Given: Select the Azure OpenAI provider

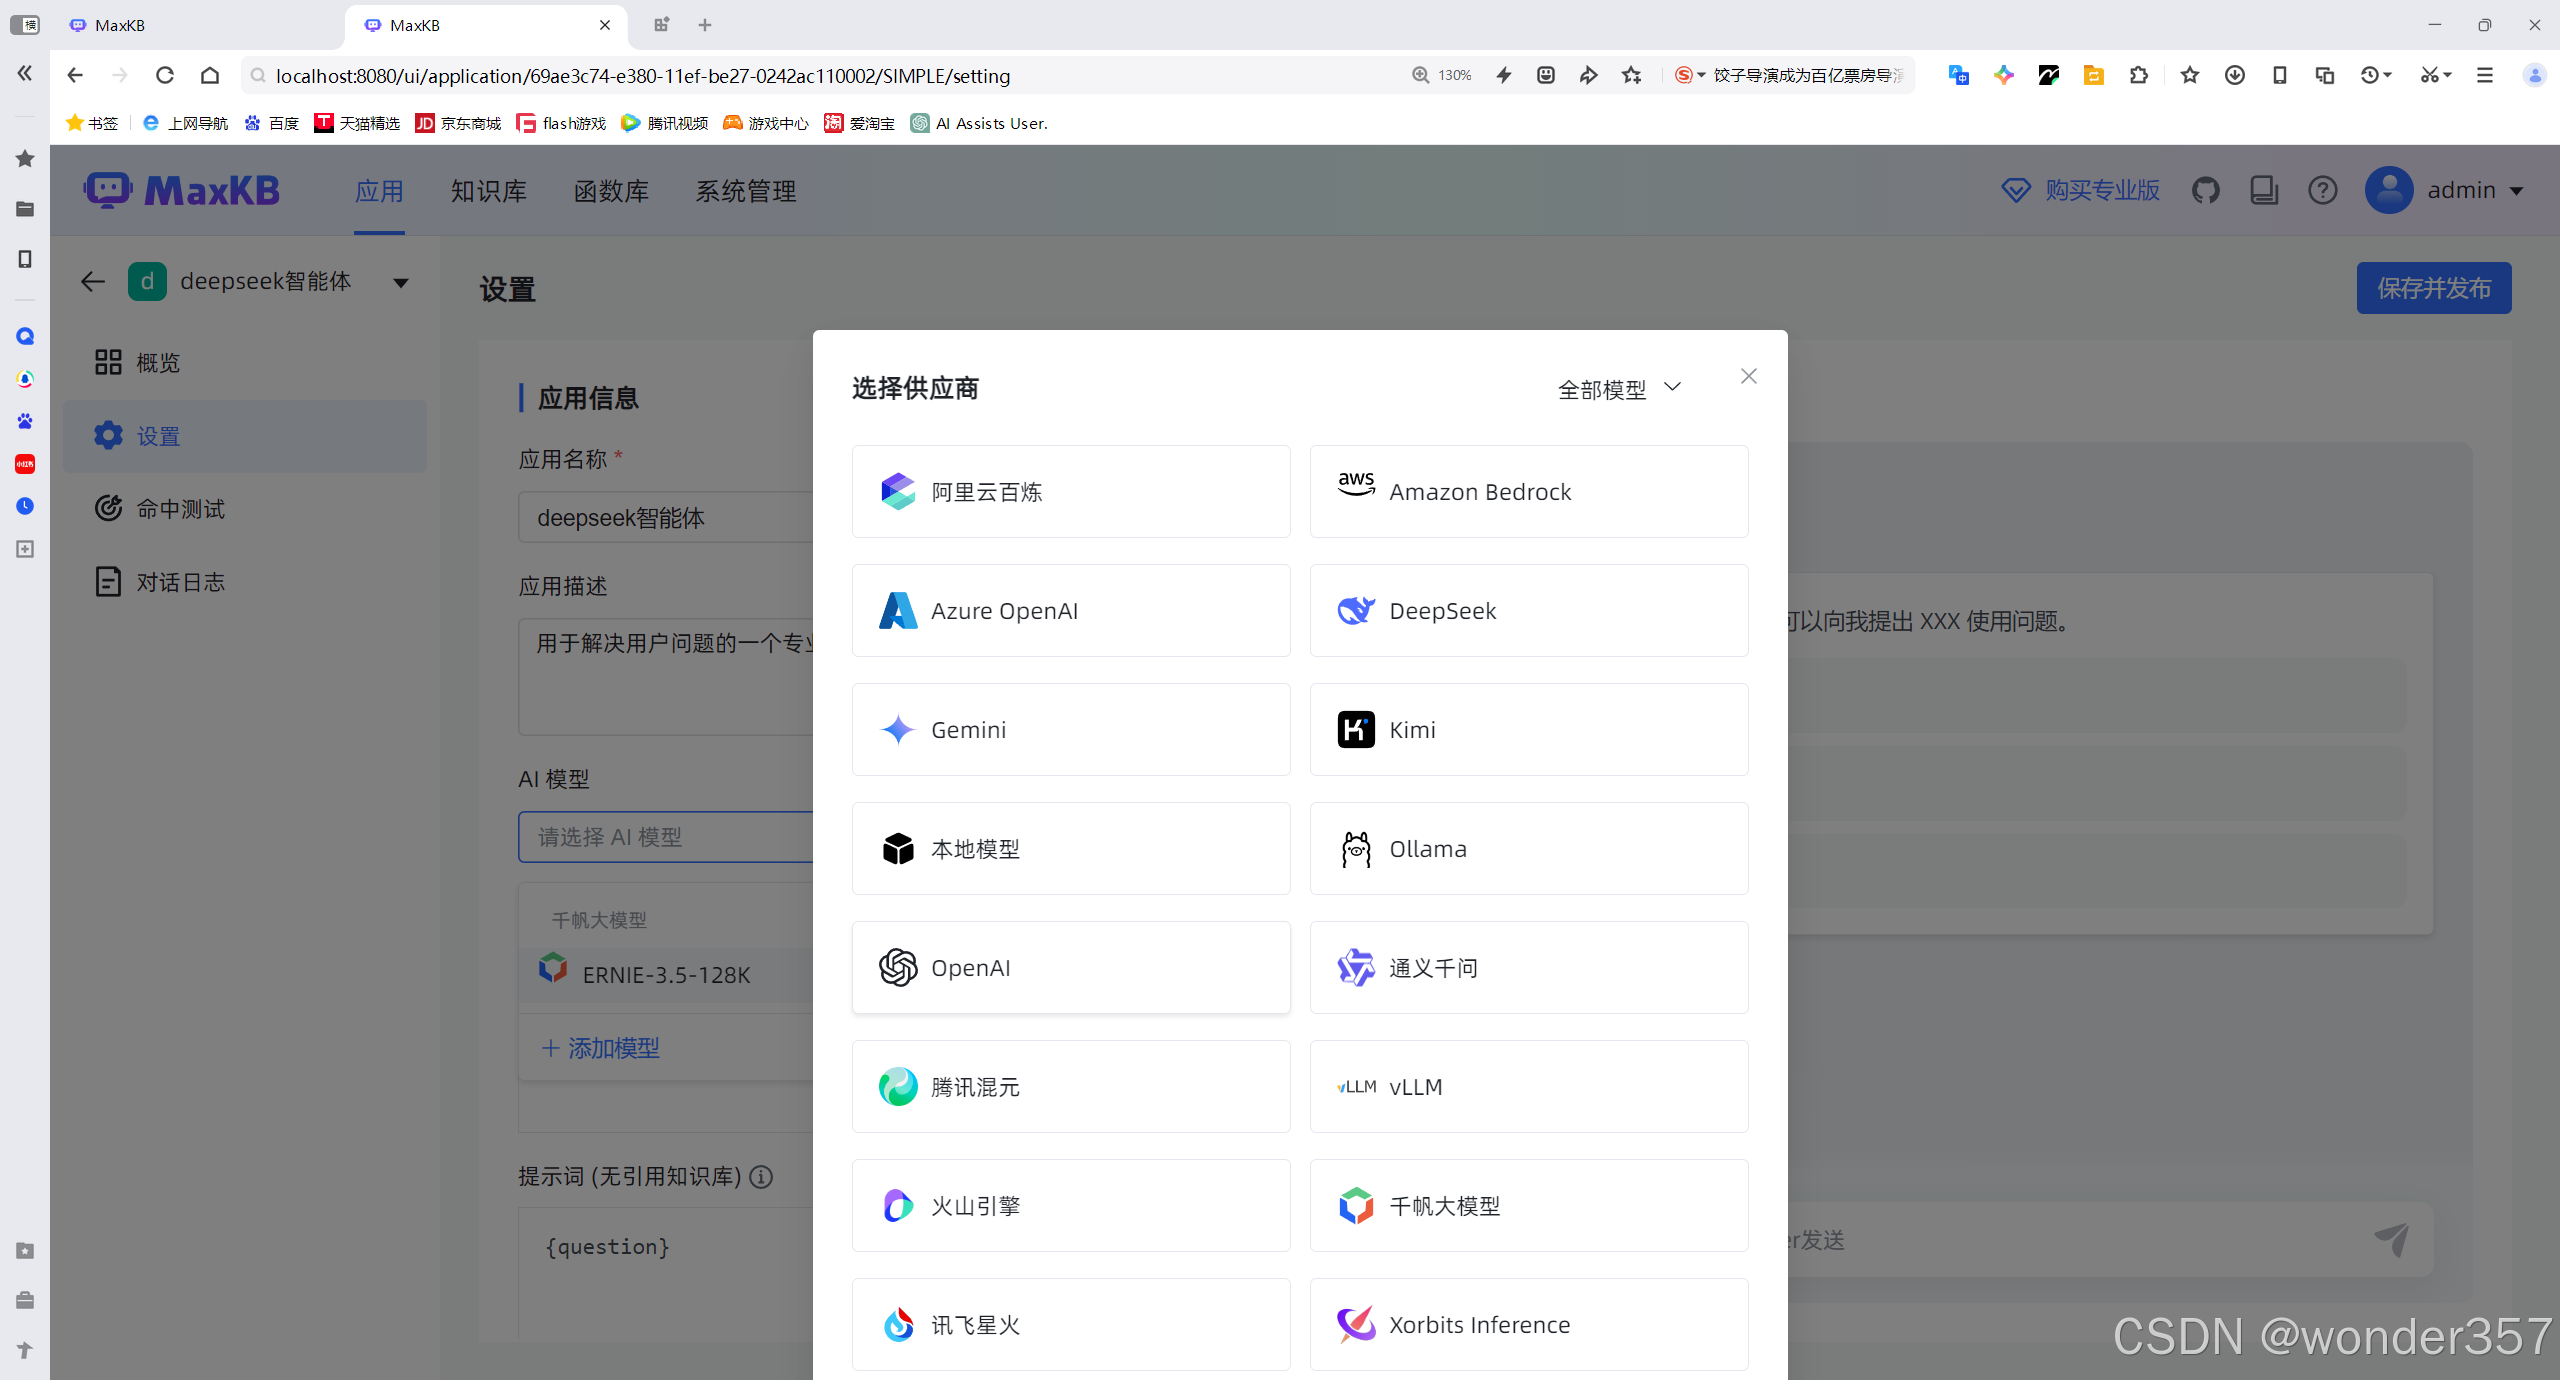Looking at the screenshot, I should [1070, 610].
